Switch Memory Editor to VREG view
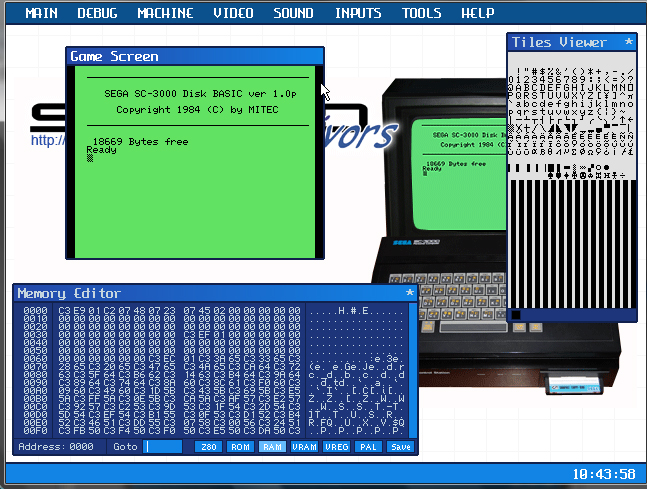Viewport: 647px width, 489px height. click(337, 447)
